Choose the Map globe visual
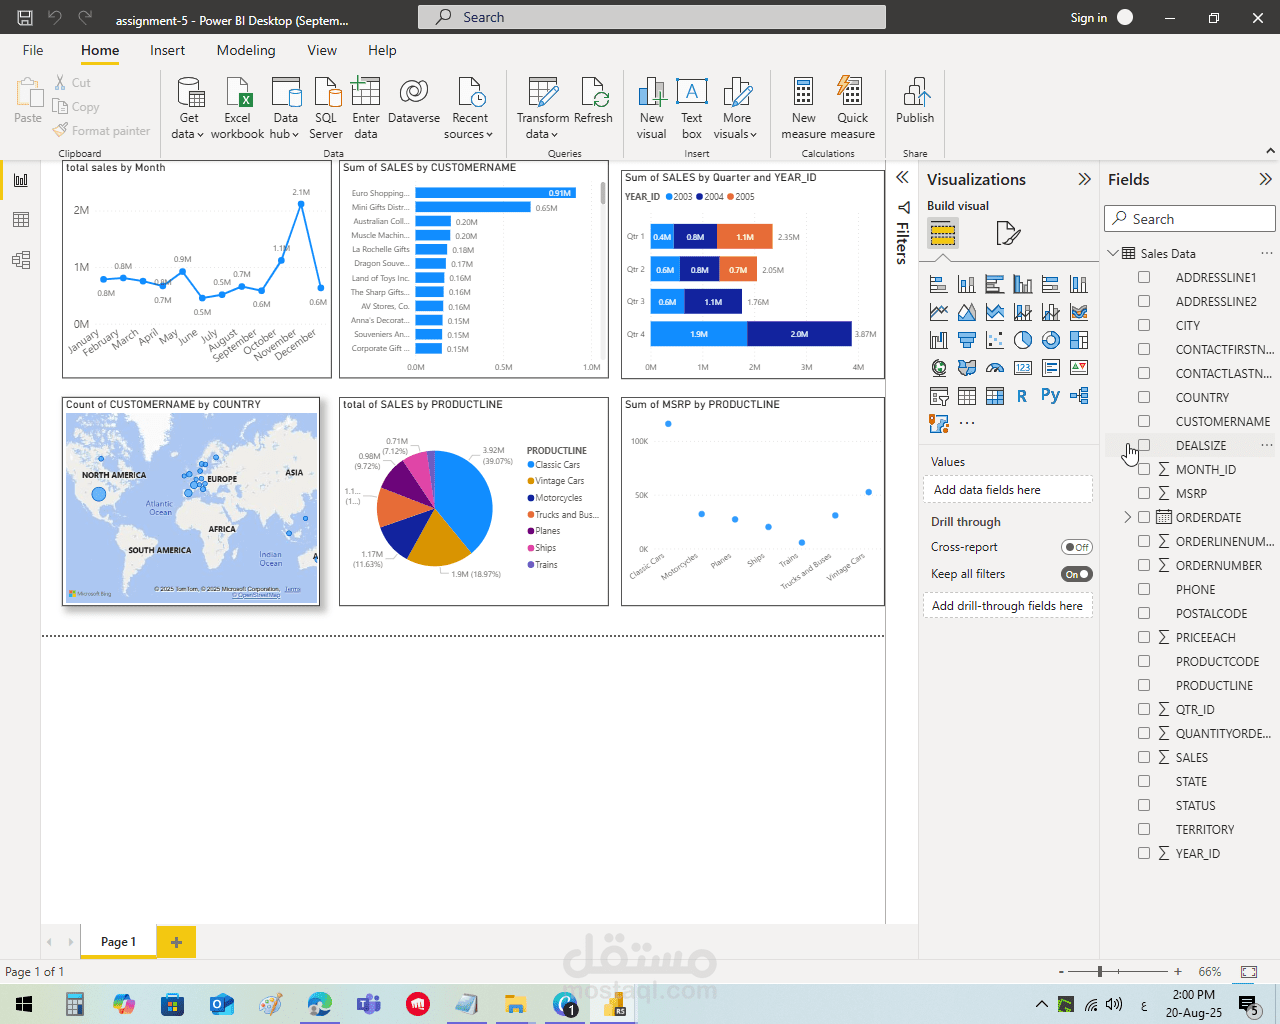Viewport: 1280px width, 1024px height. tap(938, 369)
